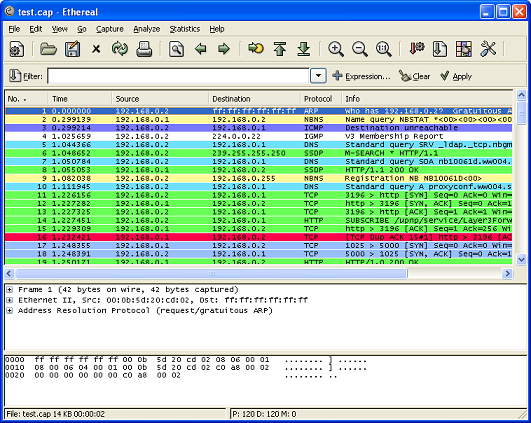Screen dimensions: 531x423
Task: Go back to previous packet arrow
Action: (x=200, y=49)
